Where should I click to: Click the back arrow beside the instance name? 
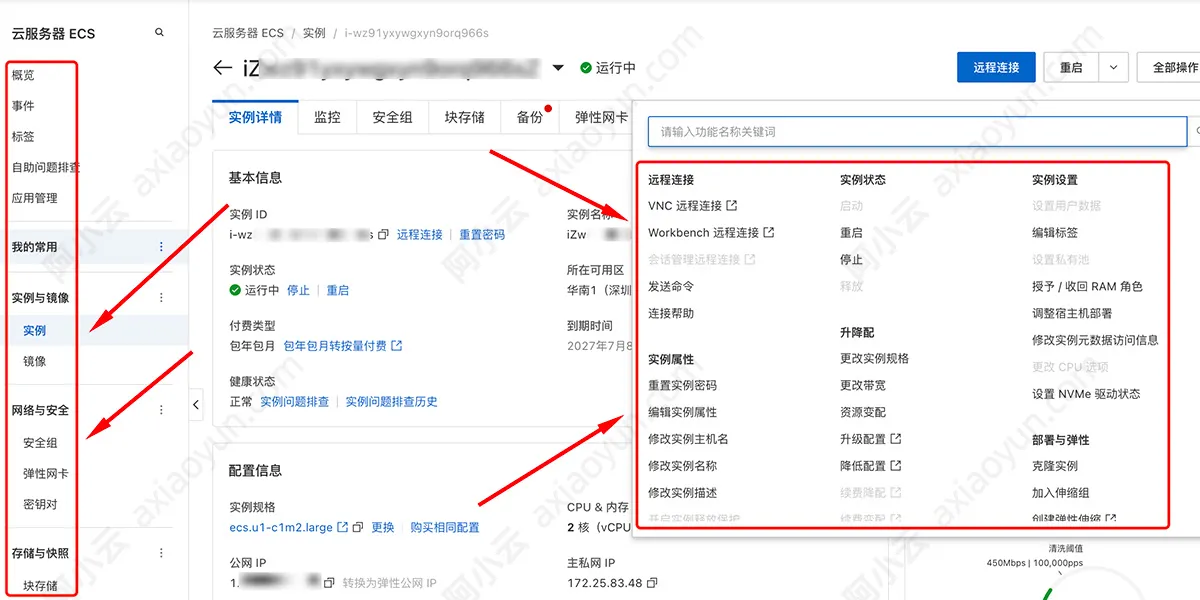click(222, 68)
